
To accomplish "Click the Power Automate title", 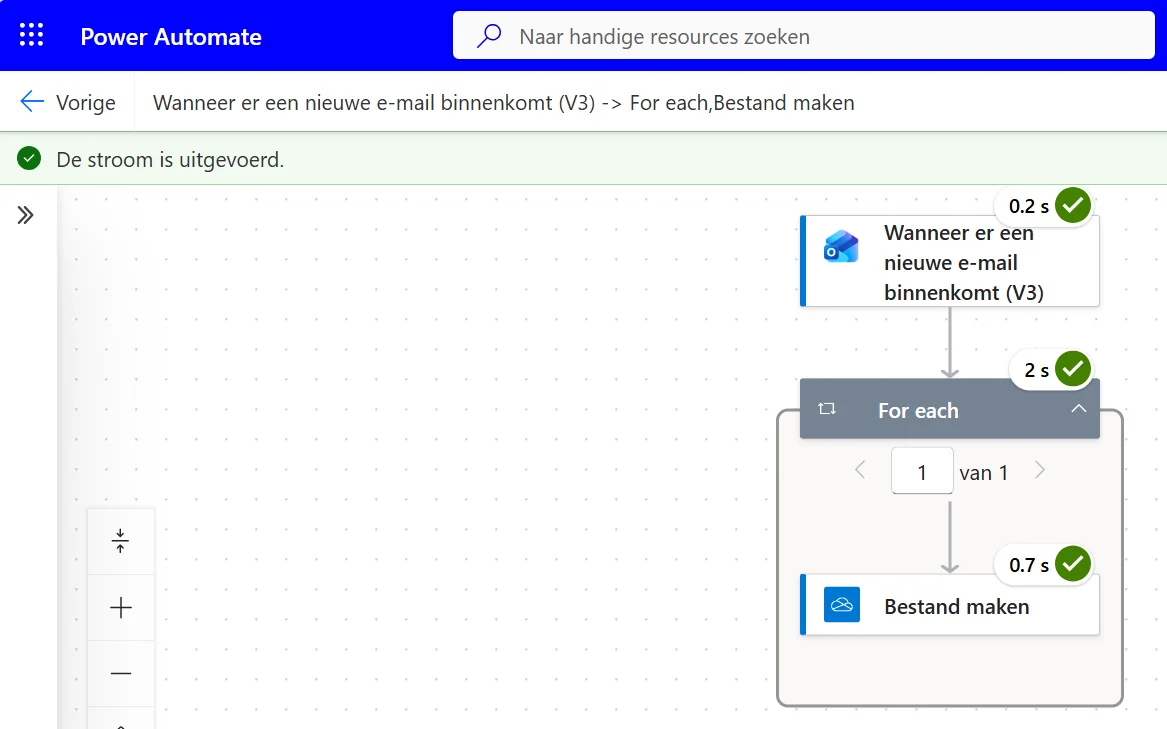I will [171, 36].
